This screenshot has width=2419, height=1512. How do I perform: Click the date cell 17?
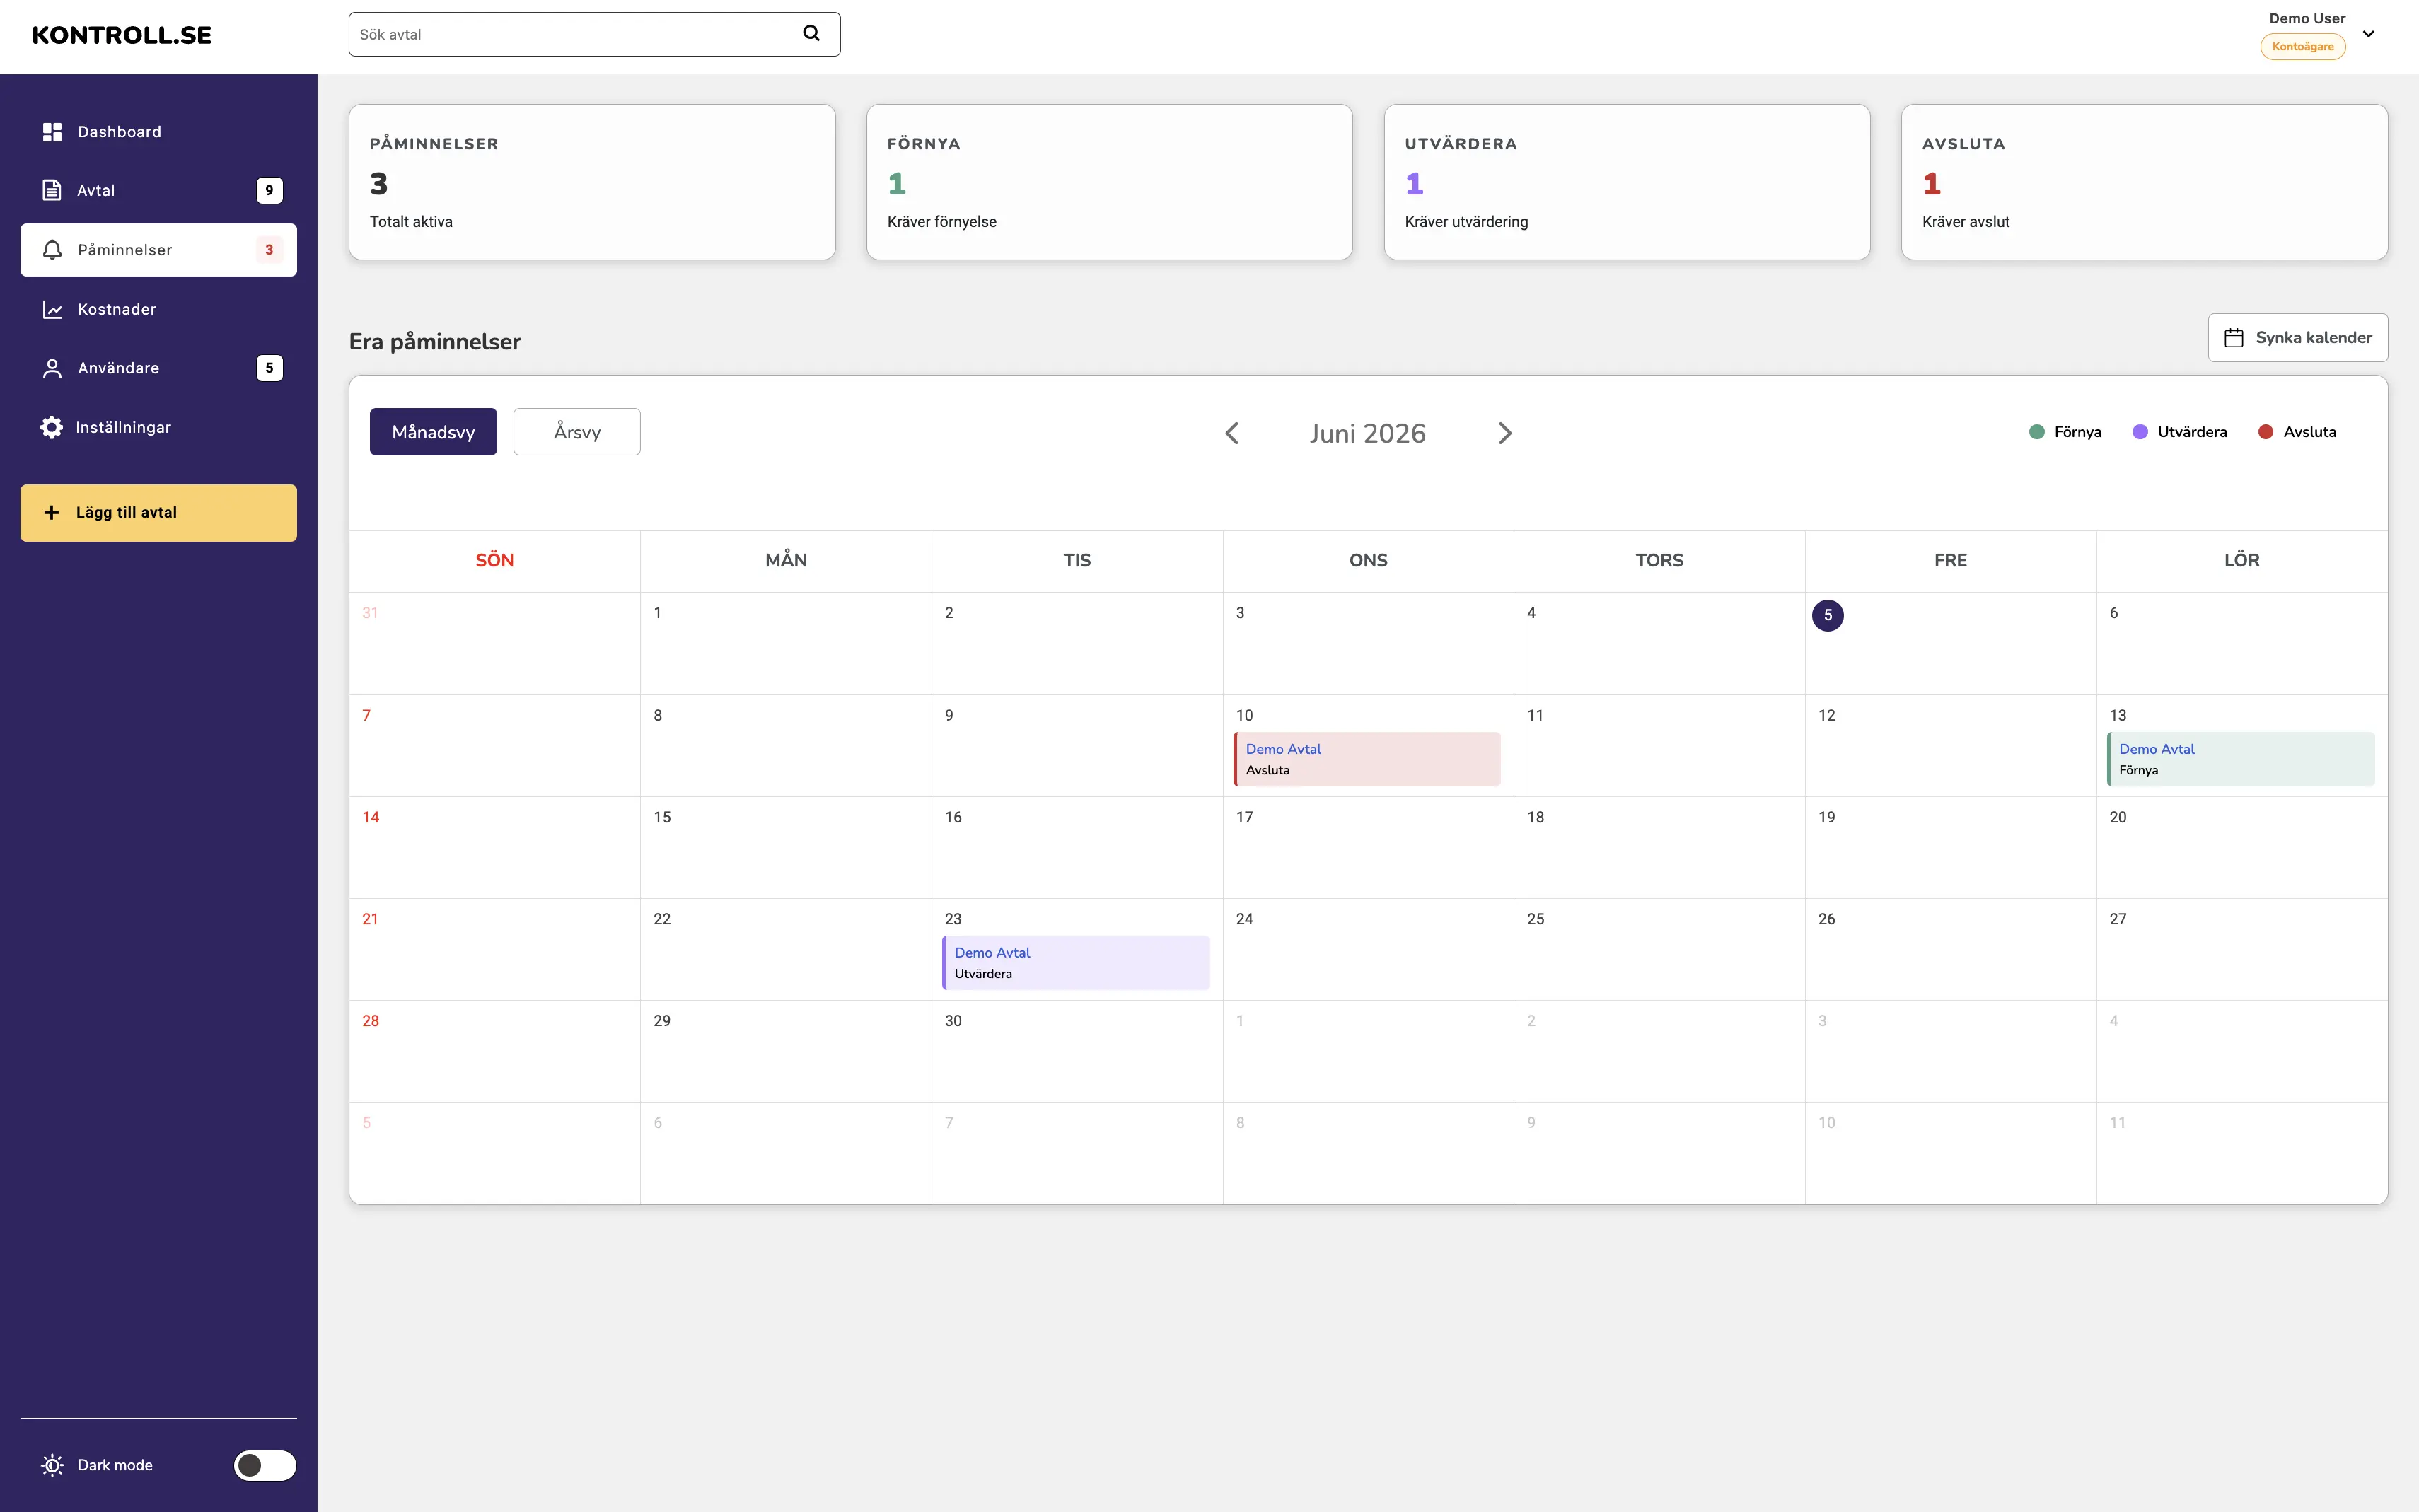coord(1368,848)
